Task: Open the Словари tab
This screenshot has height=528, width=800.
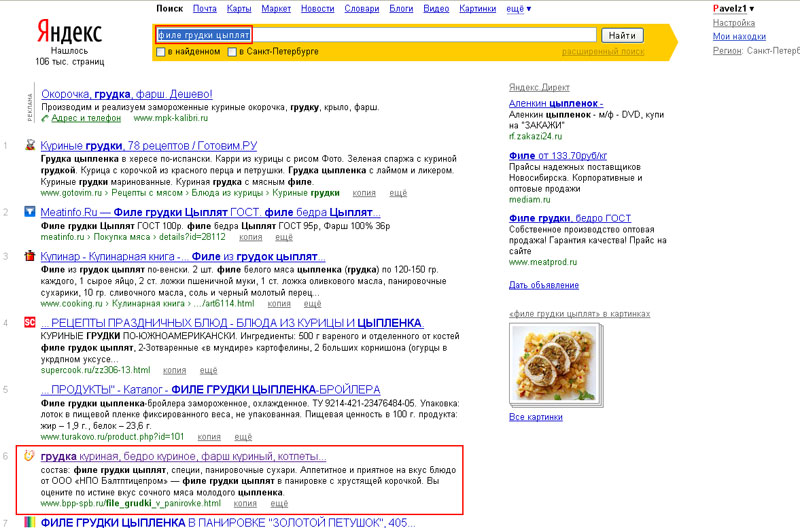Action: click(x=362, y=9)
